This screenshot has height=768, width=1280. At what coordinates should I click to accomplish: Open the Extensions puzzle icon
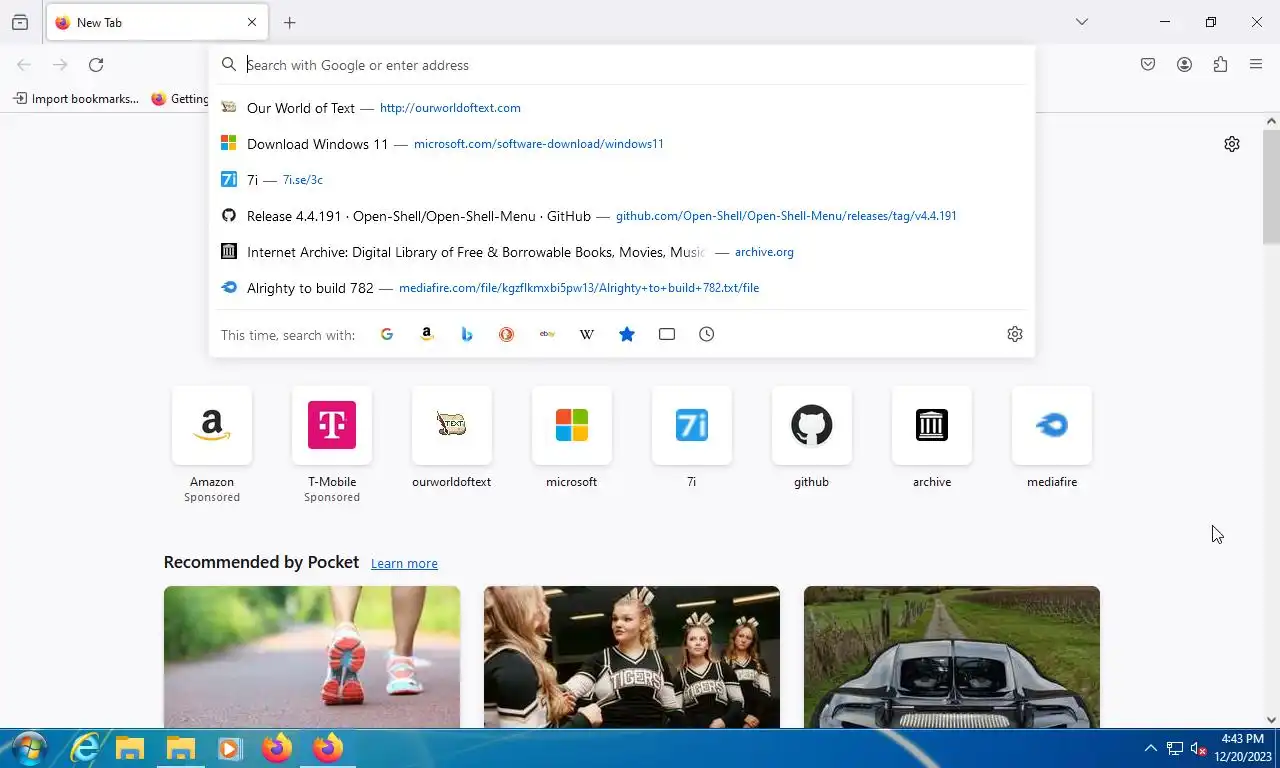tap(1220, 65)
